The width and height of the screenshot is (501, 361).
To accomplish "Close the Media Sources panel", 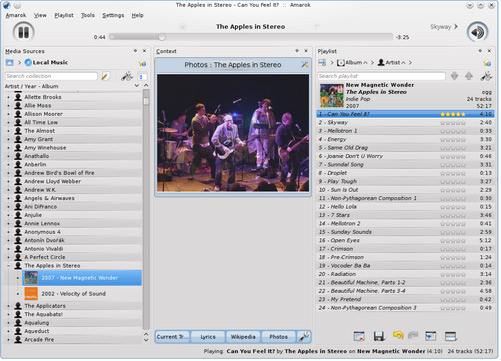I will (144, 51).
